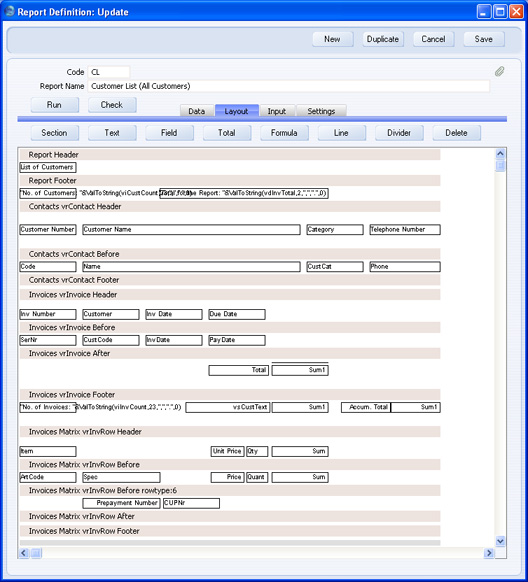
Task: Click the vertical scrollbar down arrow
Action: 500,541
